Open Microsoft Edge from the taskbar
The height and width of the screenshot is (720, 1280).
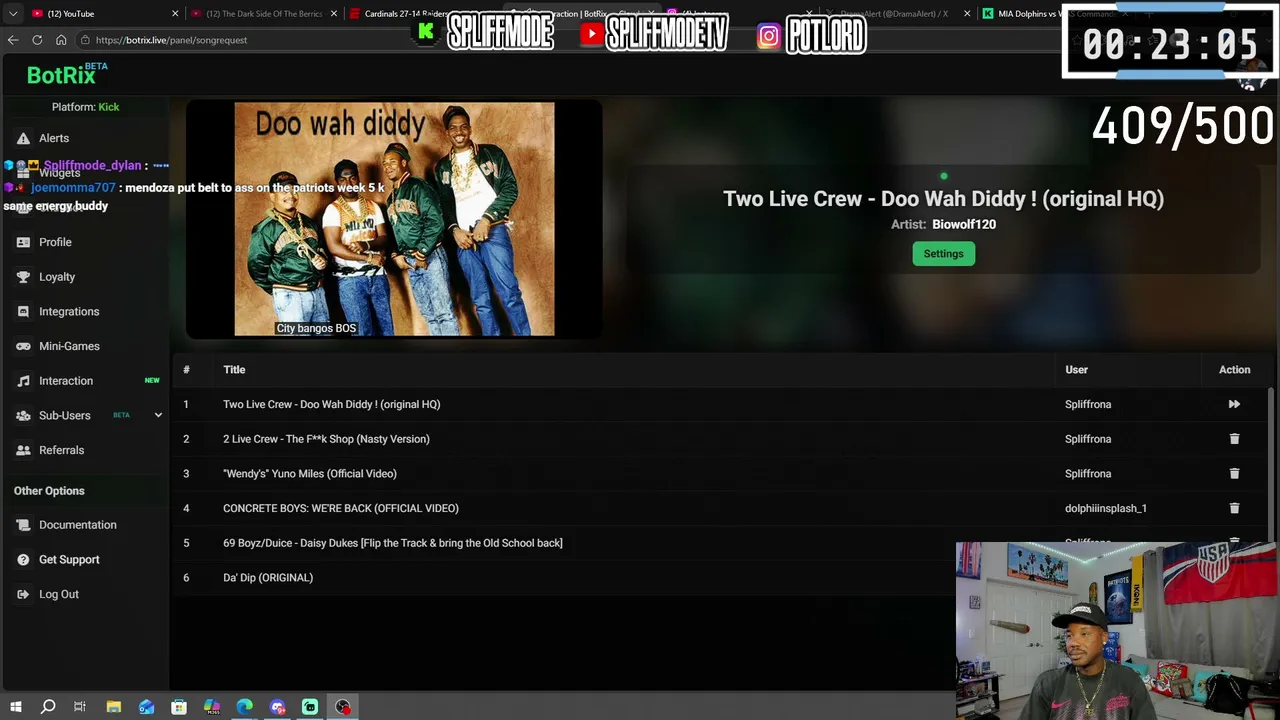245,707
